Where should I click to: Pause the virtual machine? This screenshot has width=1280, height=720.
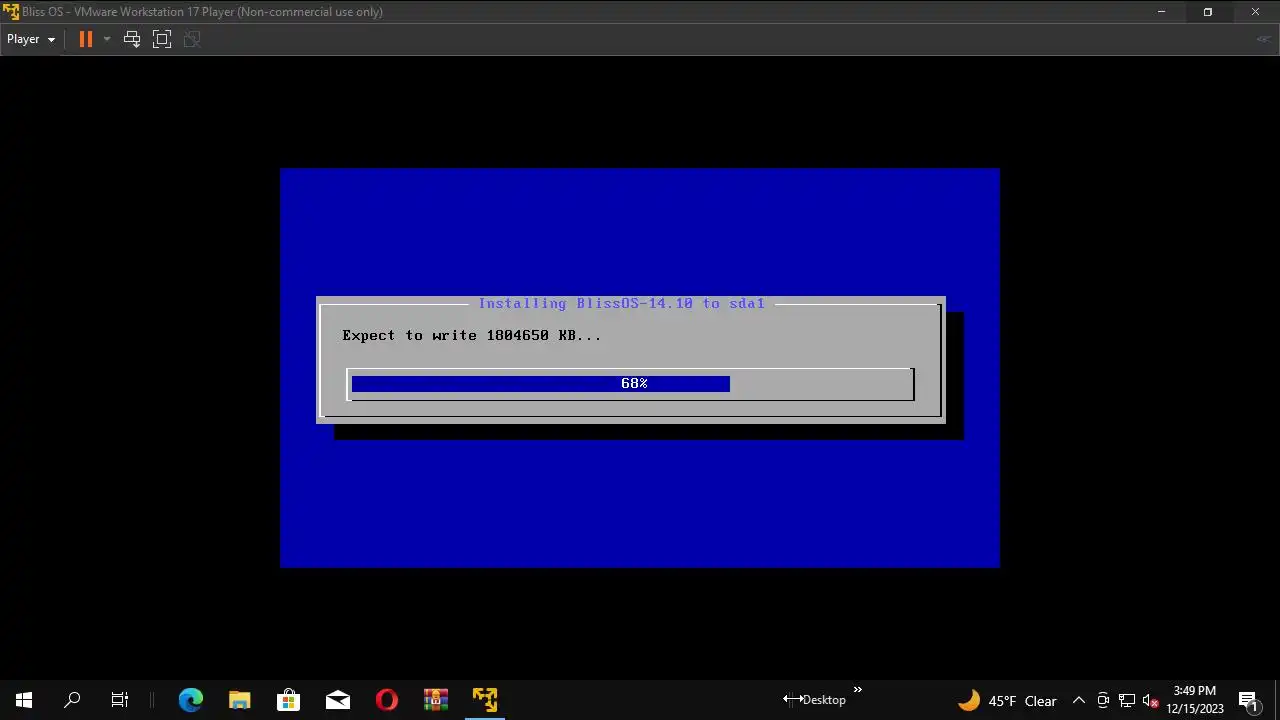[x=86, y=39]
